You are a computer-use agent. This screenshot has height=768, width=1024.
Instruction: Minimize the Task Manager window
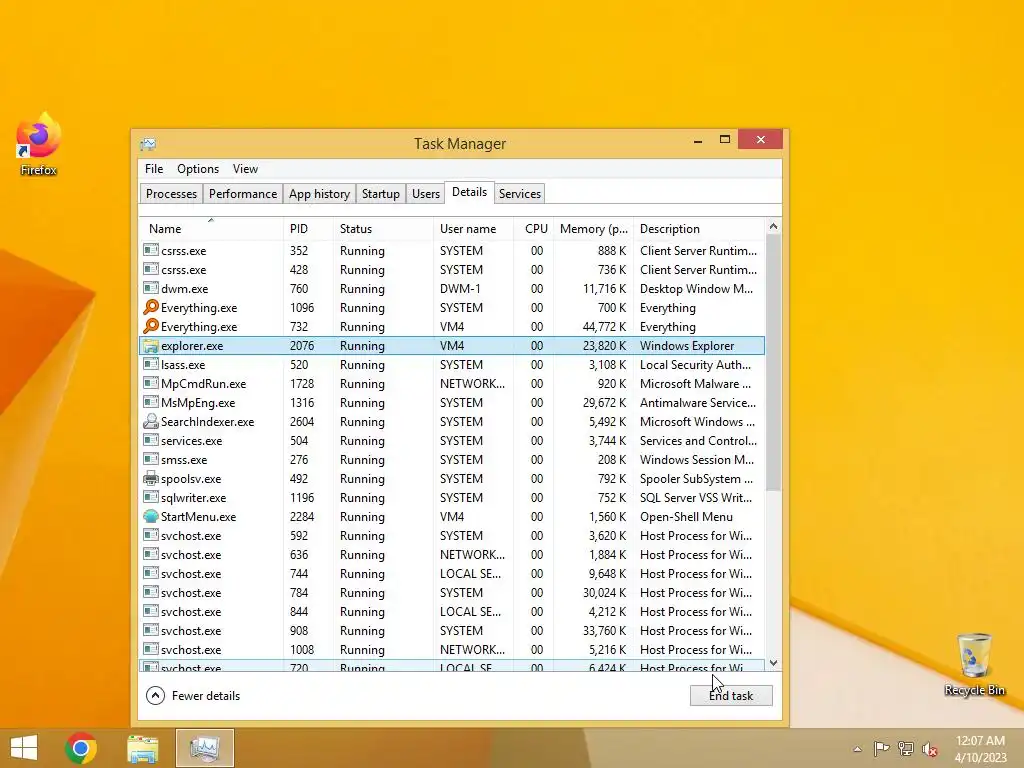[698, 140]
